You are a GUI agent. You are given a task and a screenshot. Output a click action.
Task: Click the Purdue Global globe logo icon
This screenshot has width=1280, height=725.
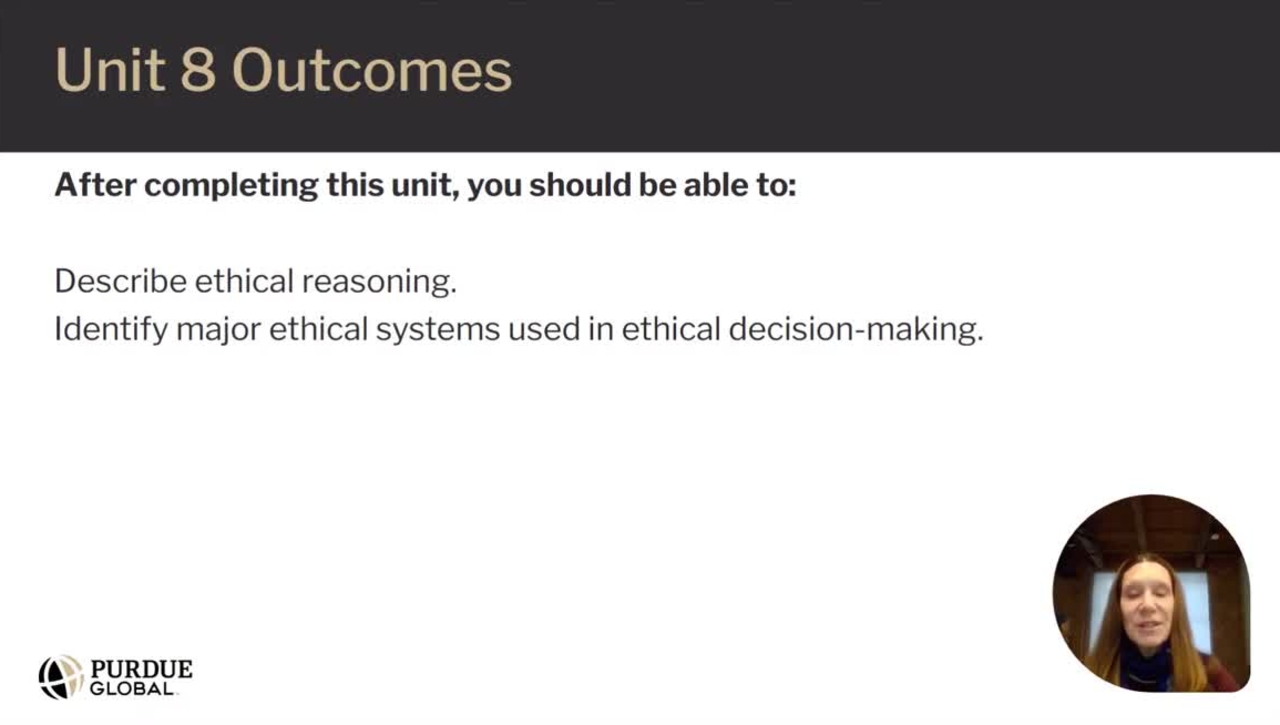click(60, 677)
